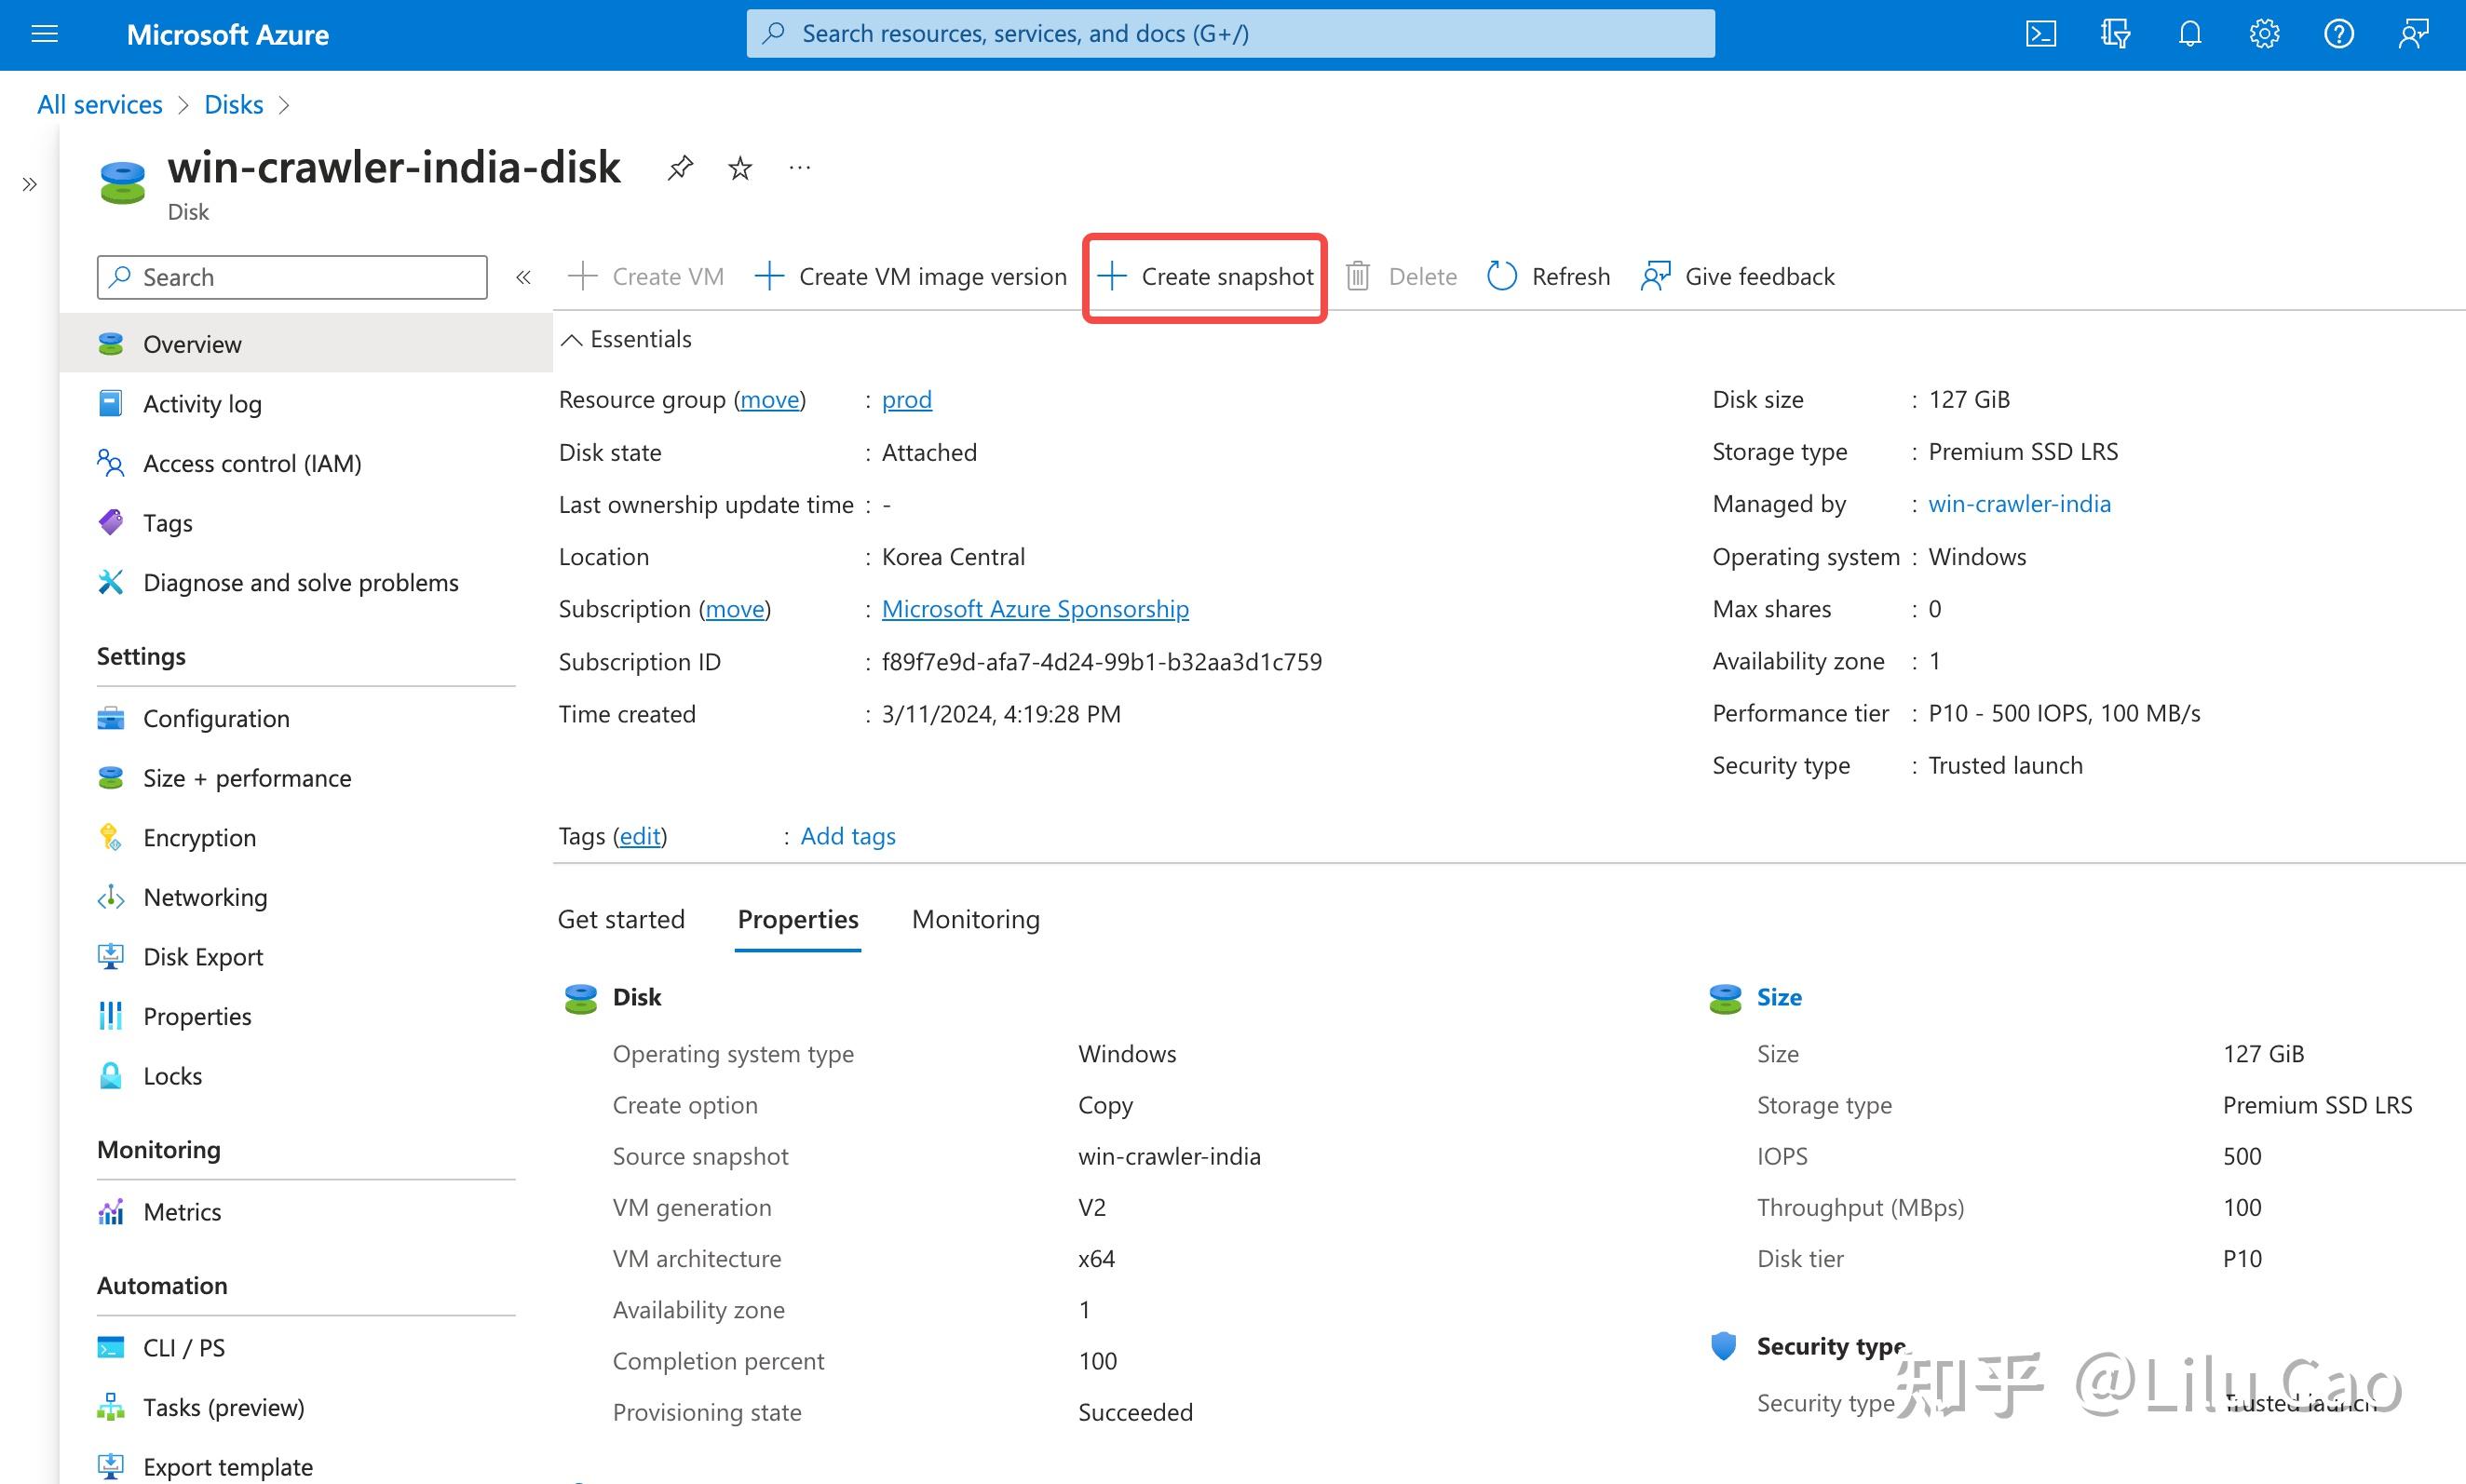This screenshot has height=1484, width=2466.
Task: Select Overview in the sidebar
Action: (x=306, y=344)
